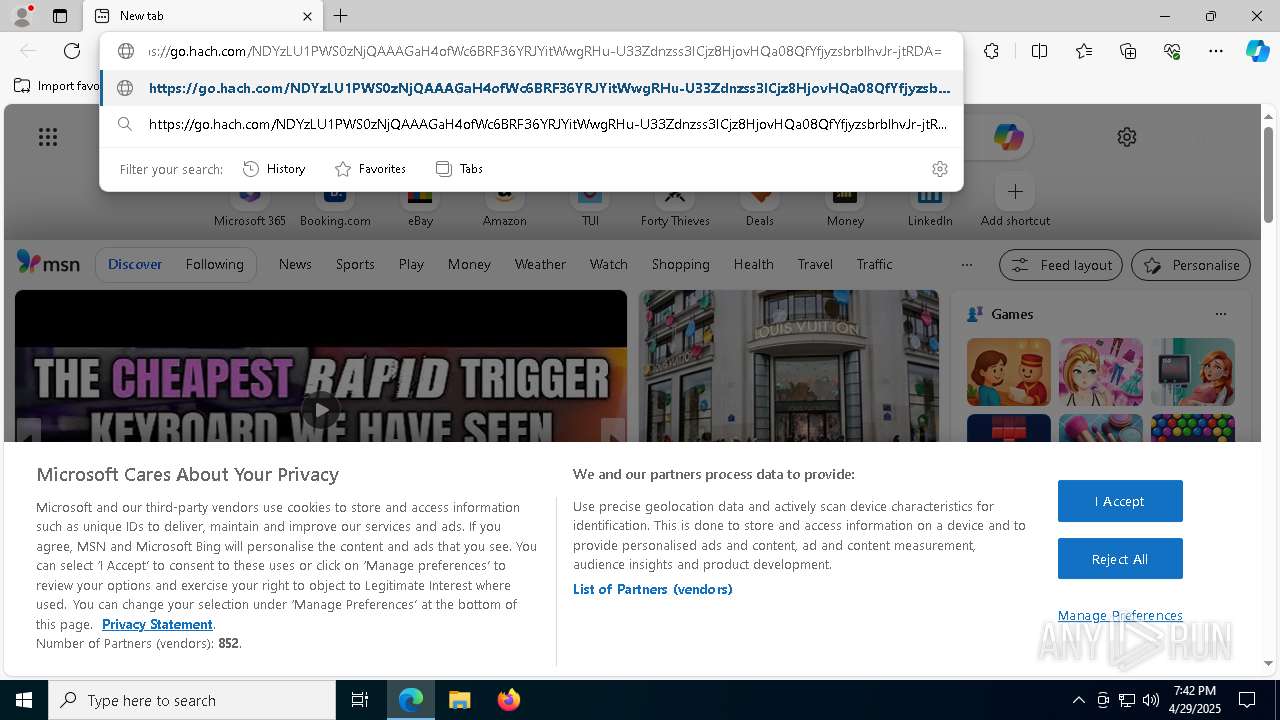Open the Shopping category
The width and height of the screenshot is (1280, 720).
click(680, 264)
